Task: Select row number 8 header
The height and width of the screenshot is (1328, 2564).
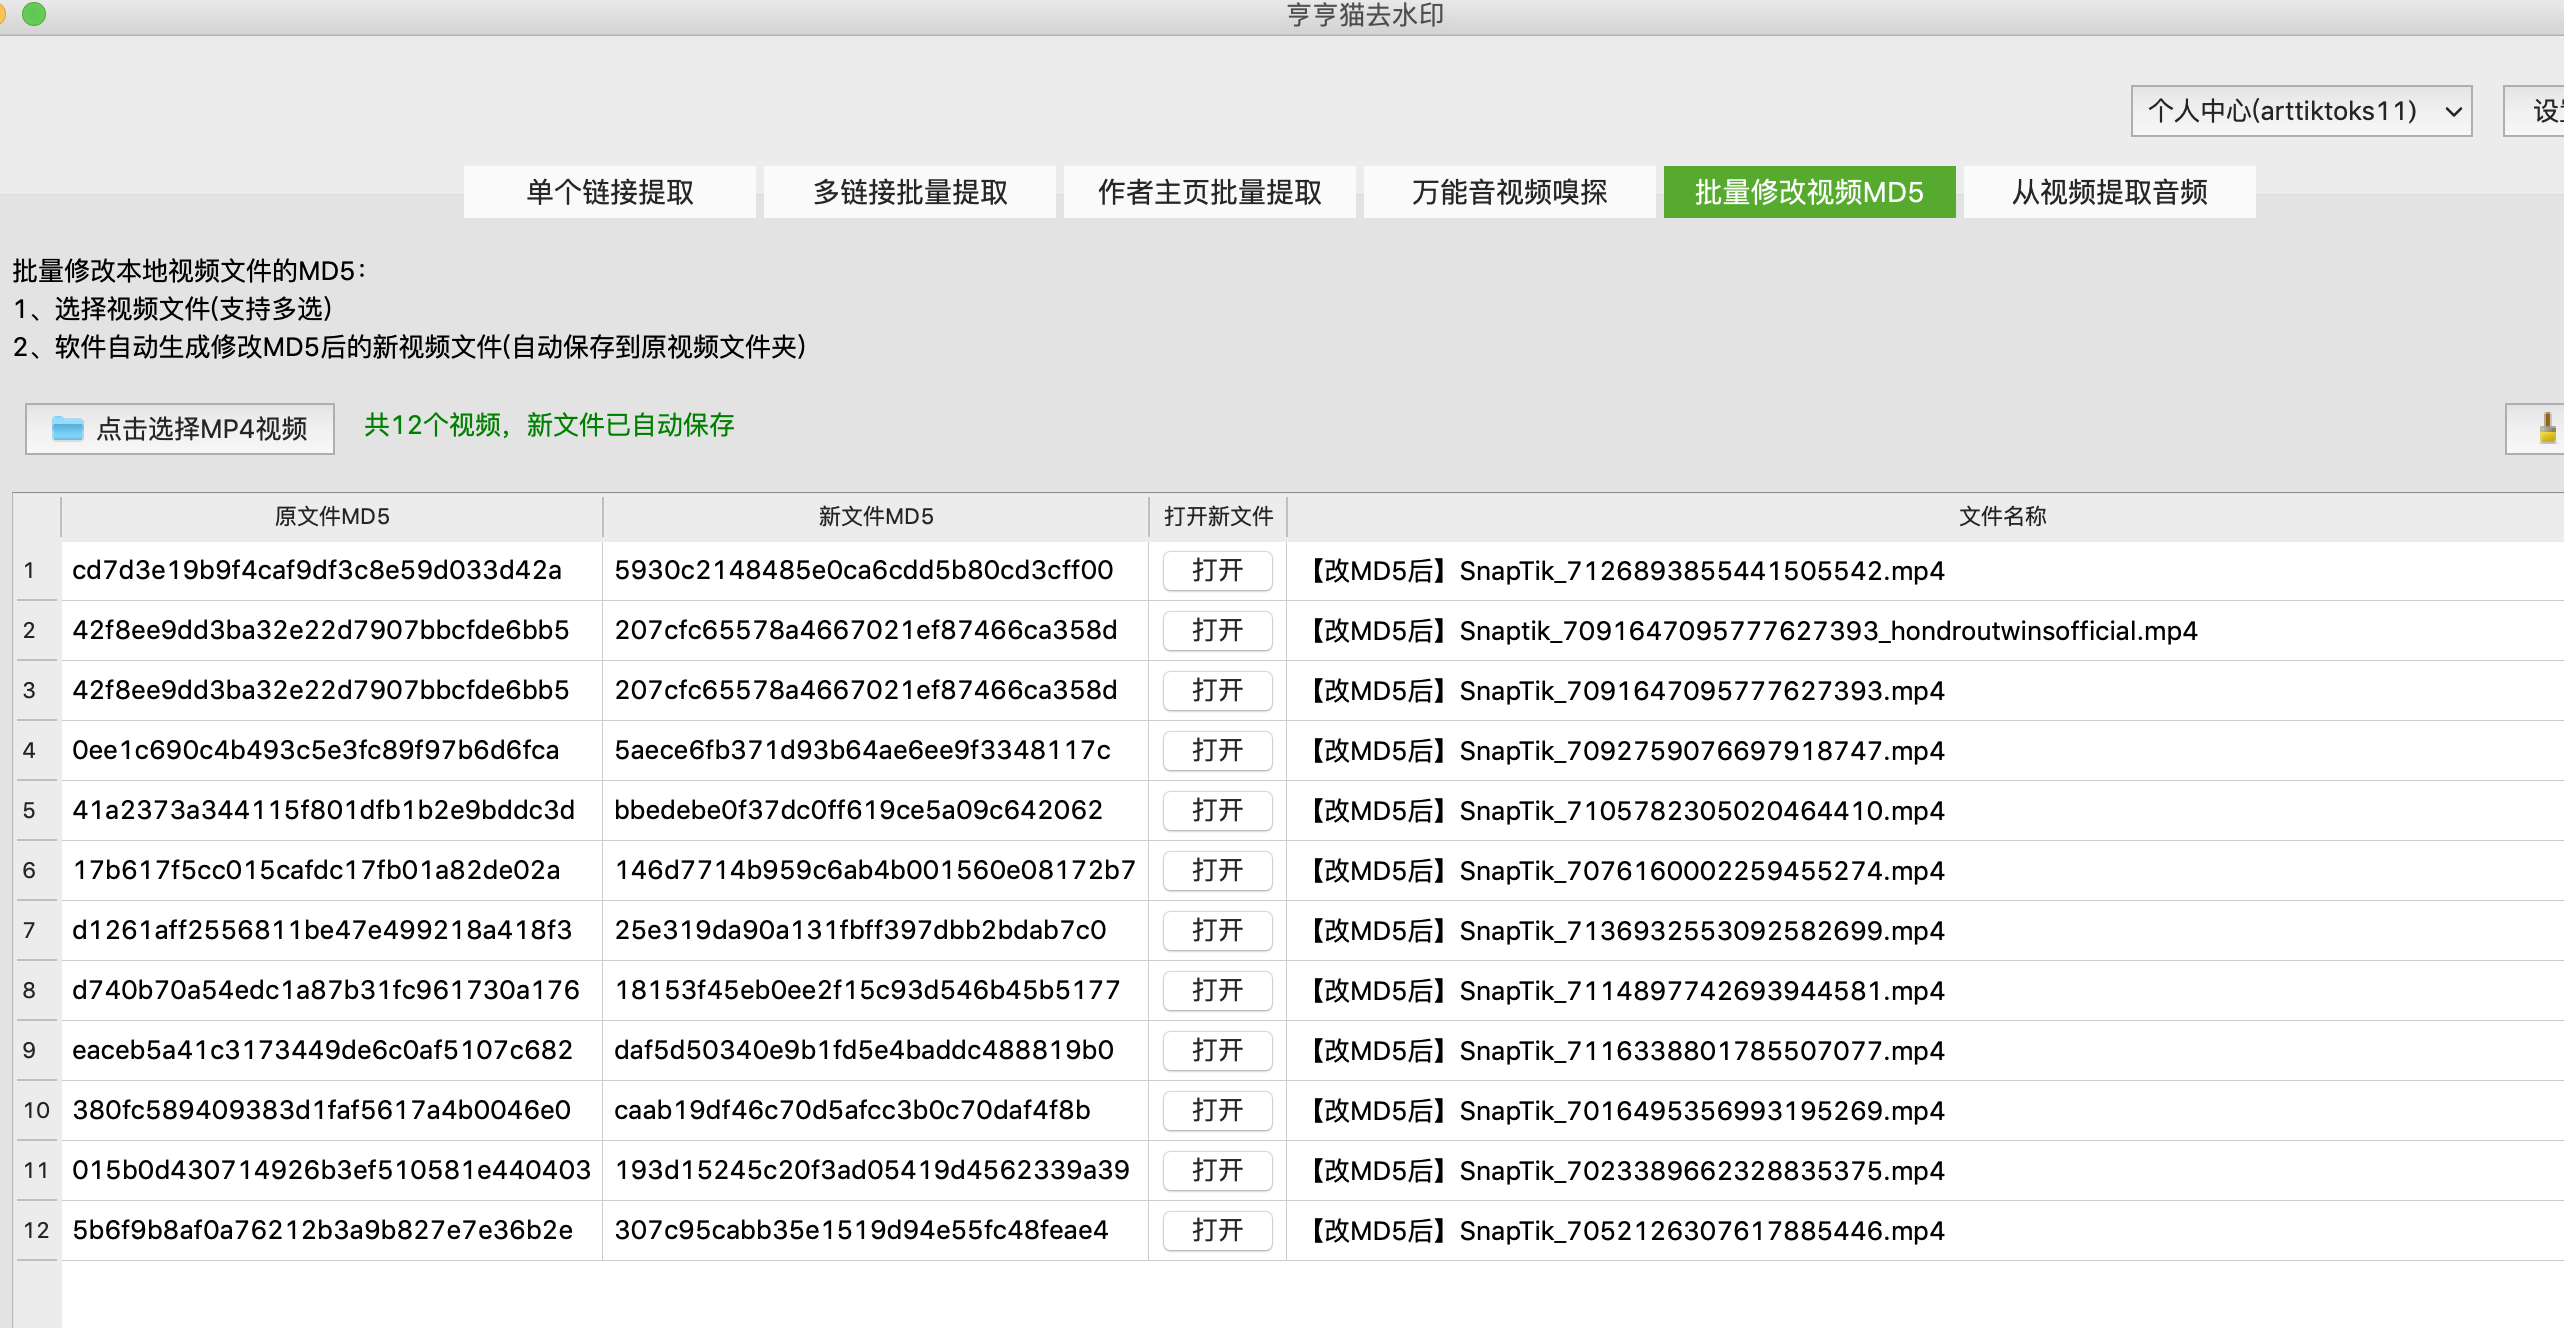Action: click(x=30, y=991)
